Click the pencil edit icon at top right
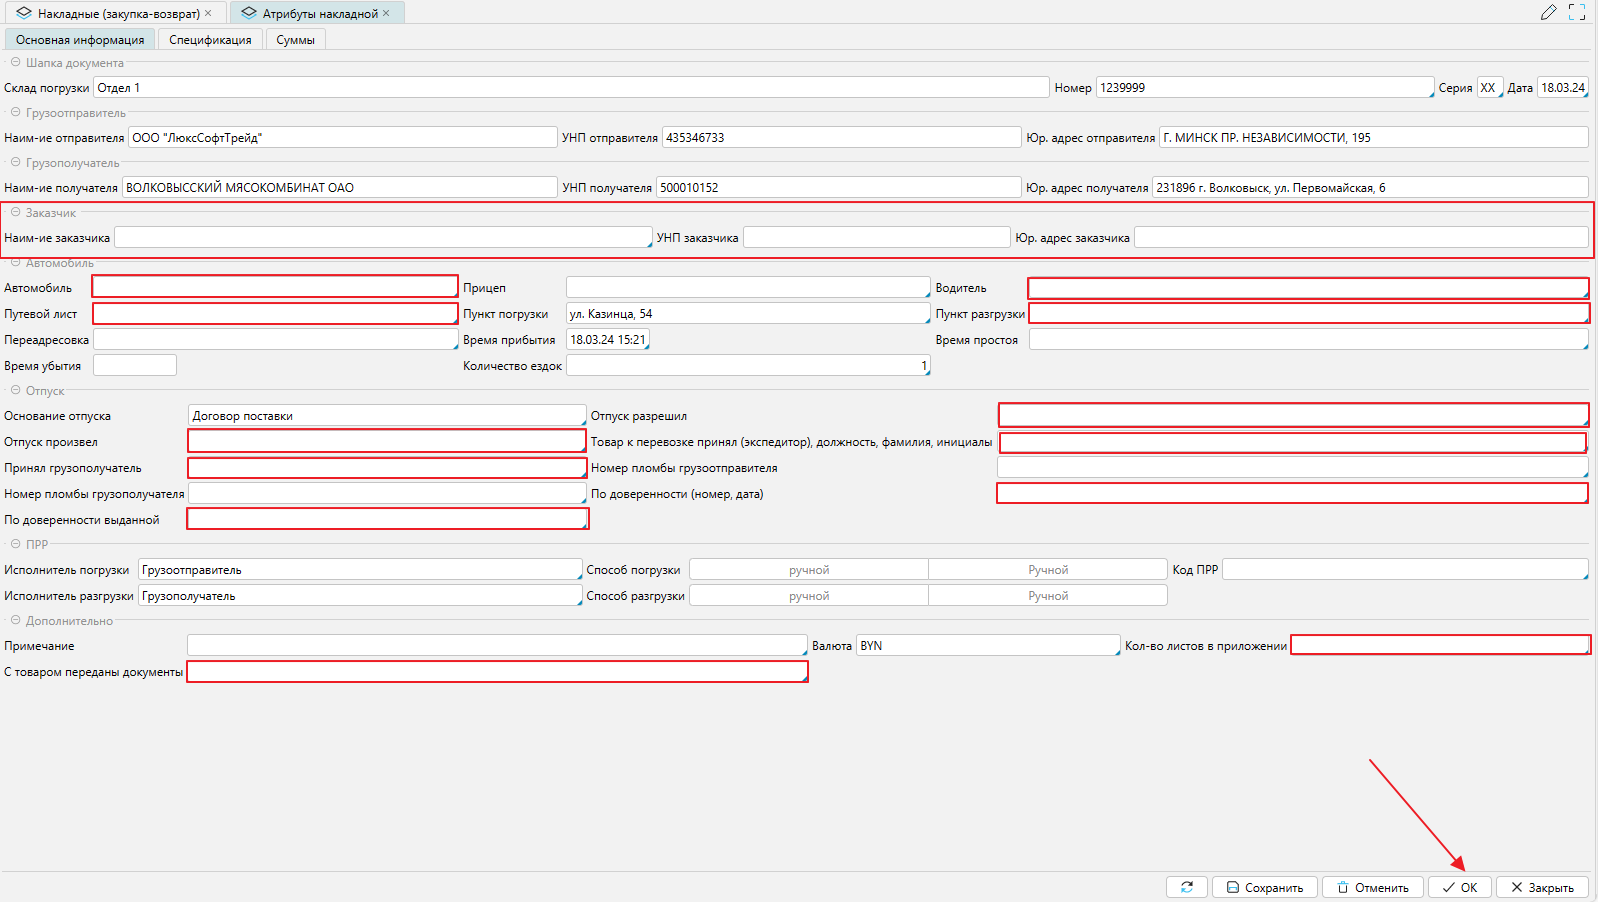 click(x=1548, y=12)
